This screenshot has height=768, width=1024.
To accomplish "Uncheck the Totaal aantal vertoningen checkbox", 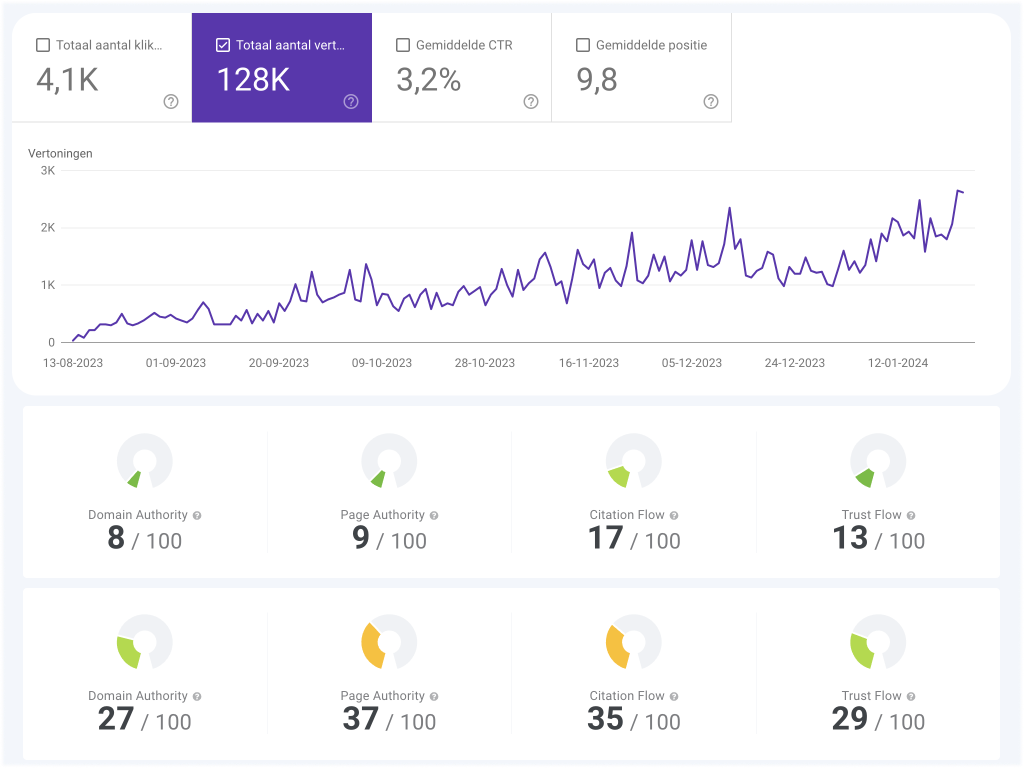I will [223, 44].
